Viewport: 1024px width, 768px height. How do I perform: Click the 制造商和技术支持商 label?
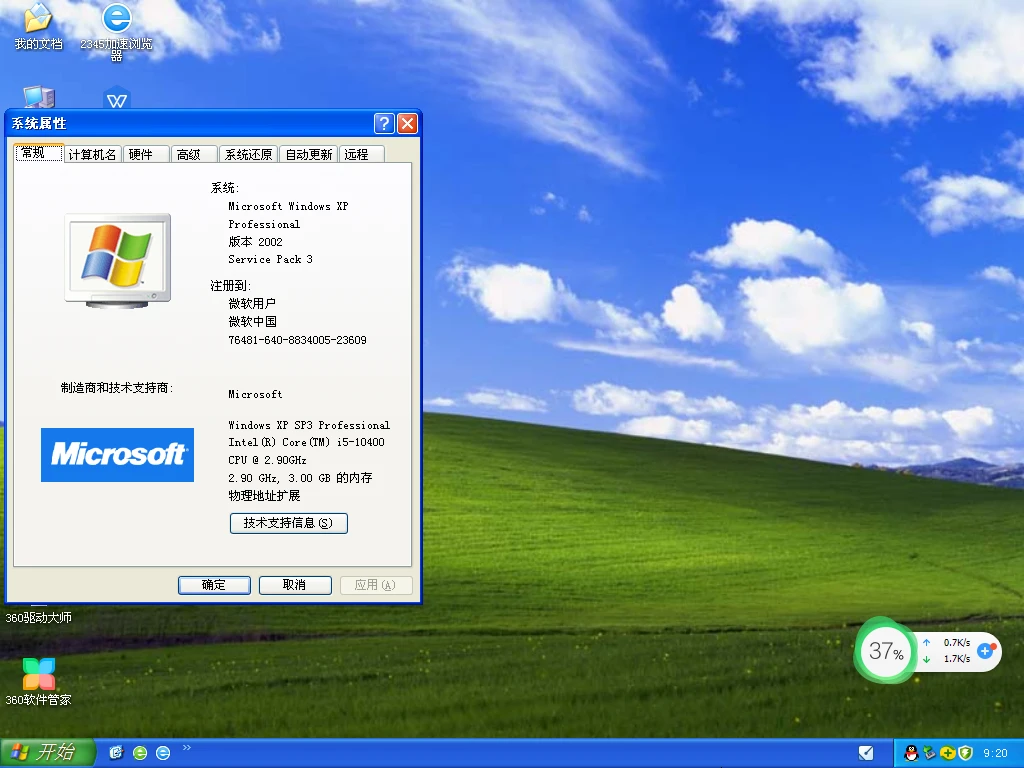(x=117, y=388)
